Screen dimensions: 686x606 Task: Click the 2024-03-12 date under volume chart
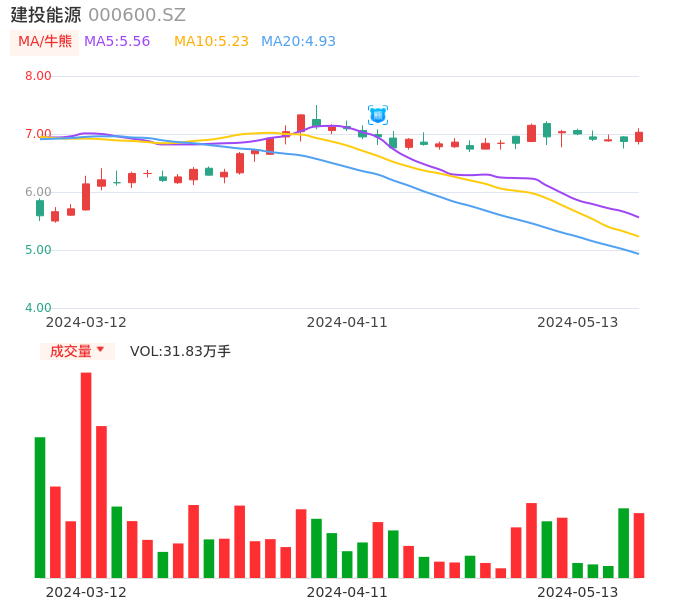tap(86, 592)
